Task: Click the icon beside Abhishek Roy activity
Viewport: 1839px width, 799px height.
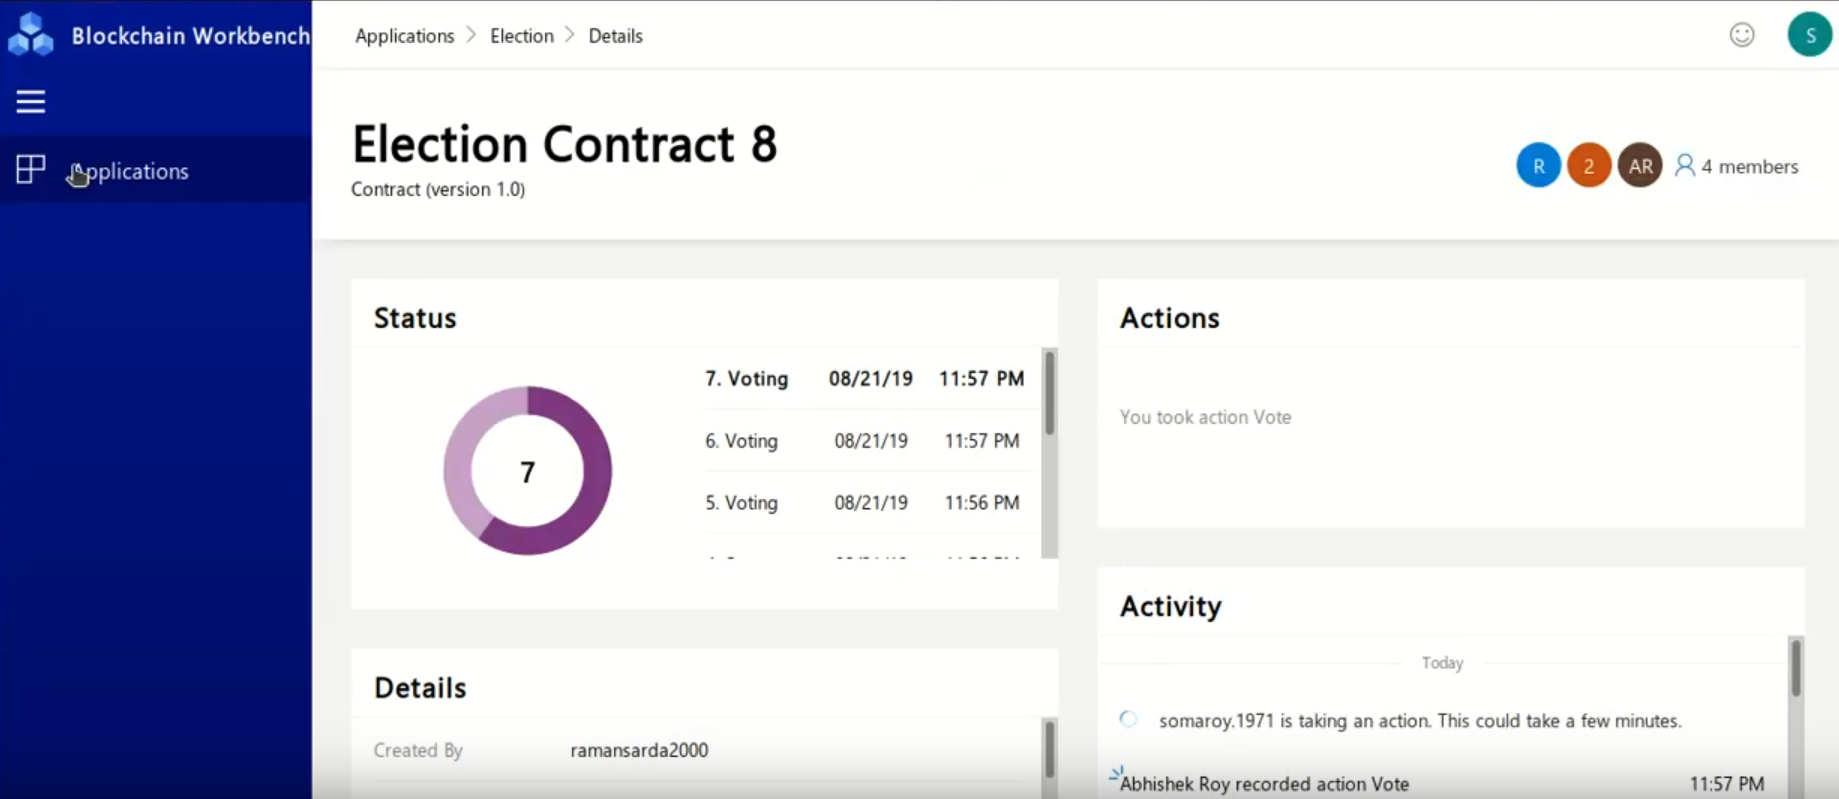Action: point(1116,773)
